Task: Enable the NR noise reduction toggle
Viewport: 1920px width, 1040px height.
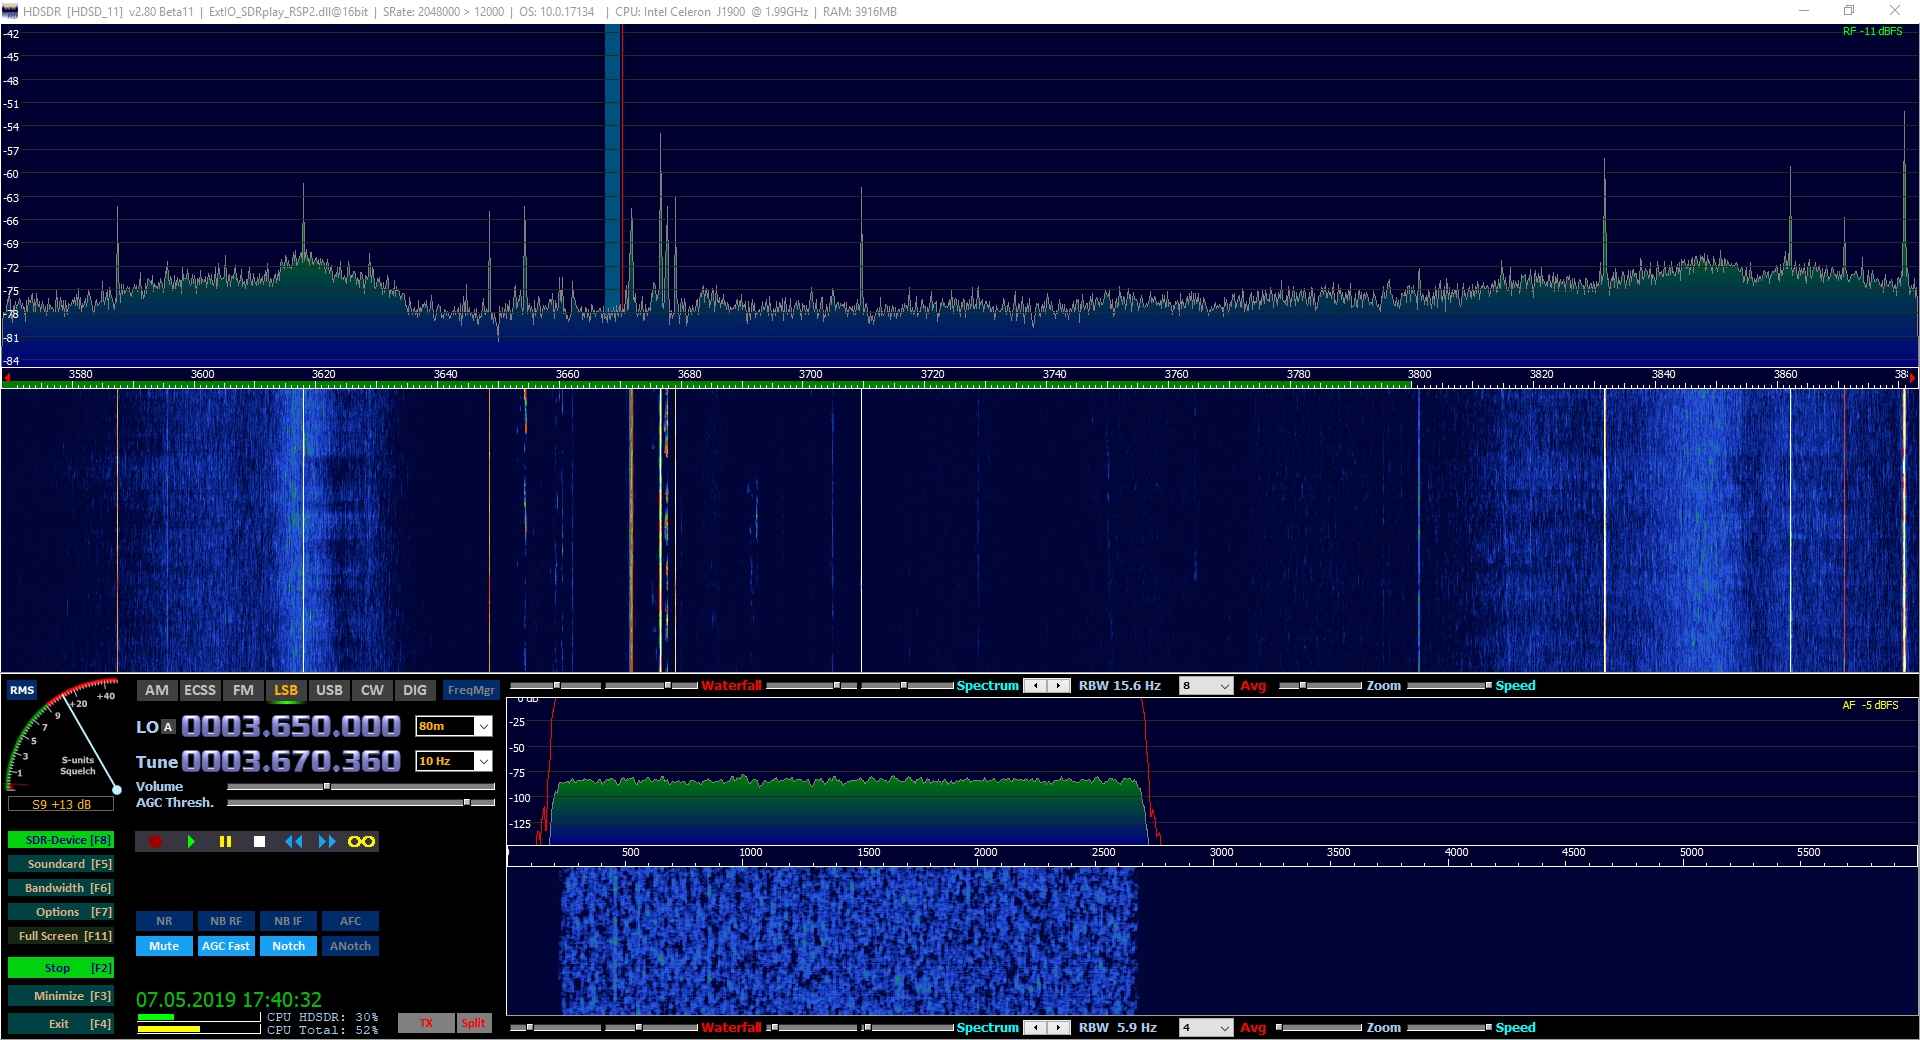Action: coord(164,921)
